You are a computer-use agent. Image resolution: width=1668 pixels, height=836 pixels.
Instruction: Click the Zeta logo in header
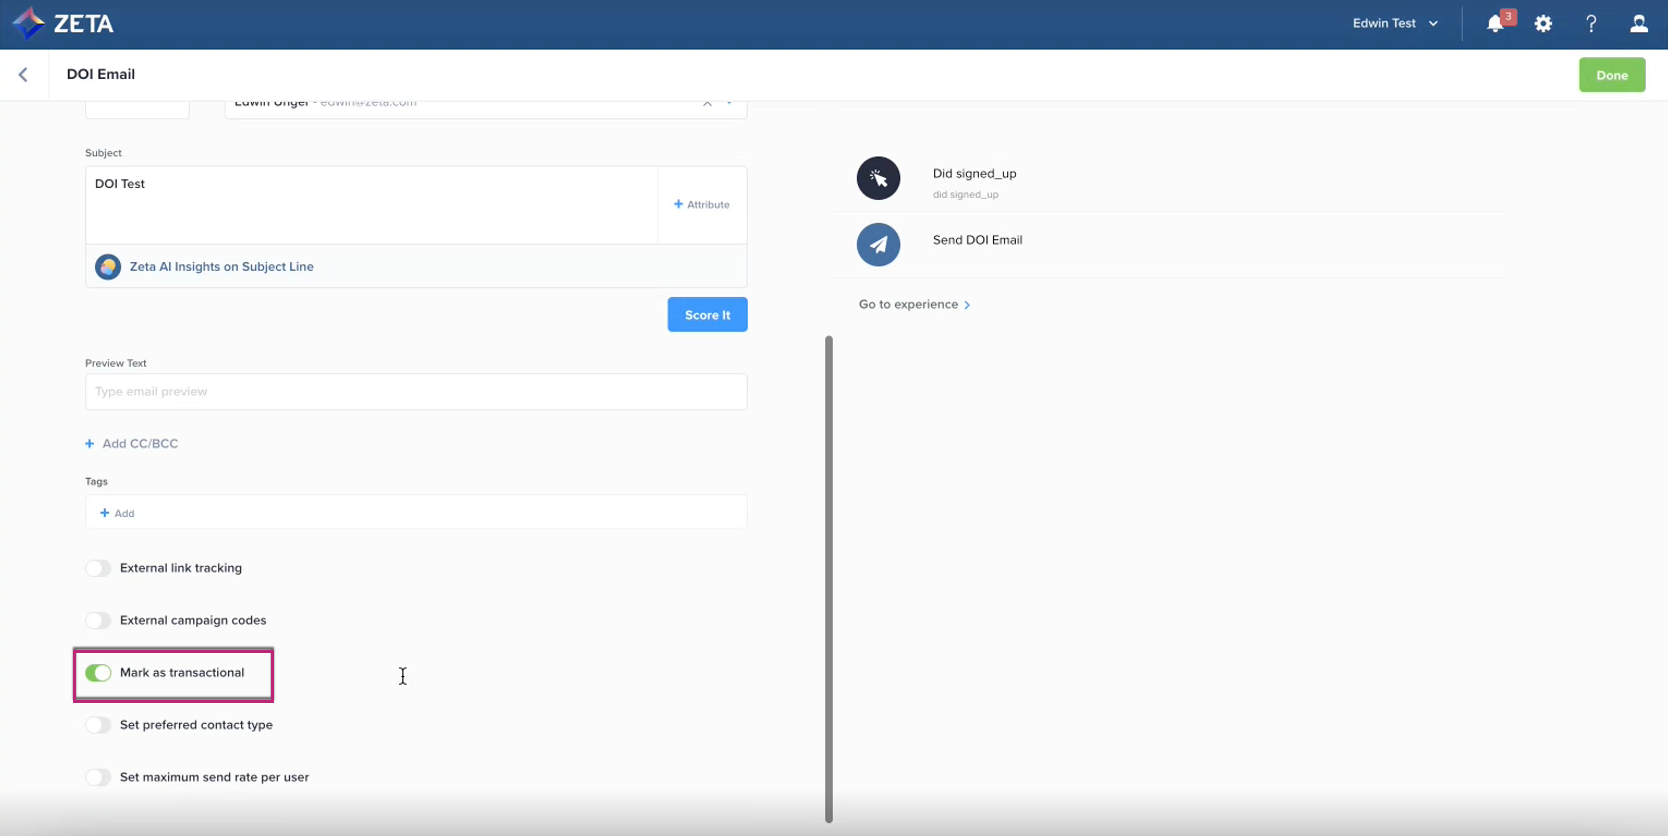63,24
